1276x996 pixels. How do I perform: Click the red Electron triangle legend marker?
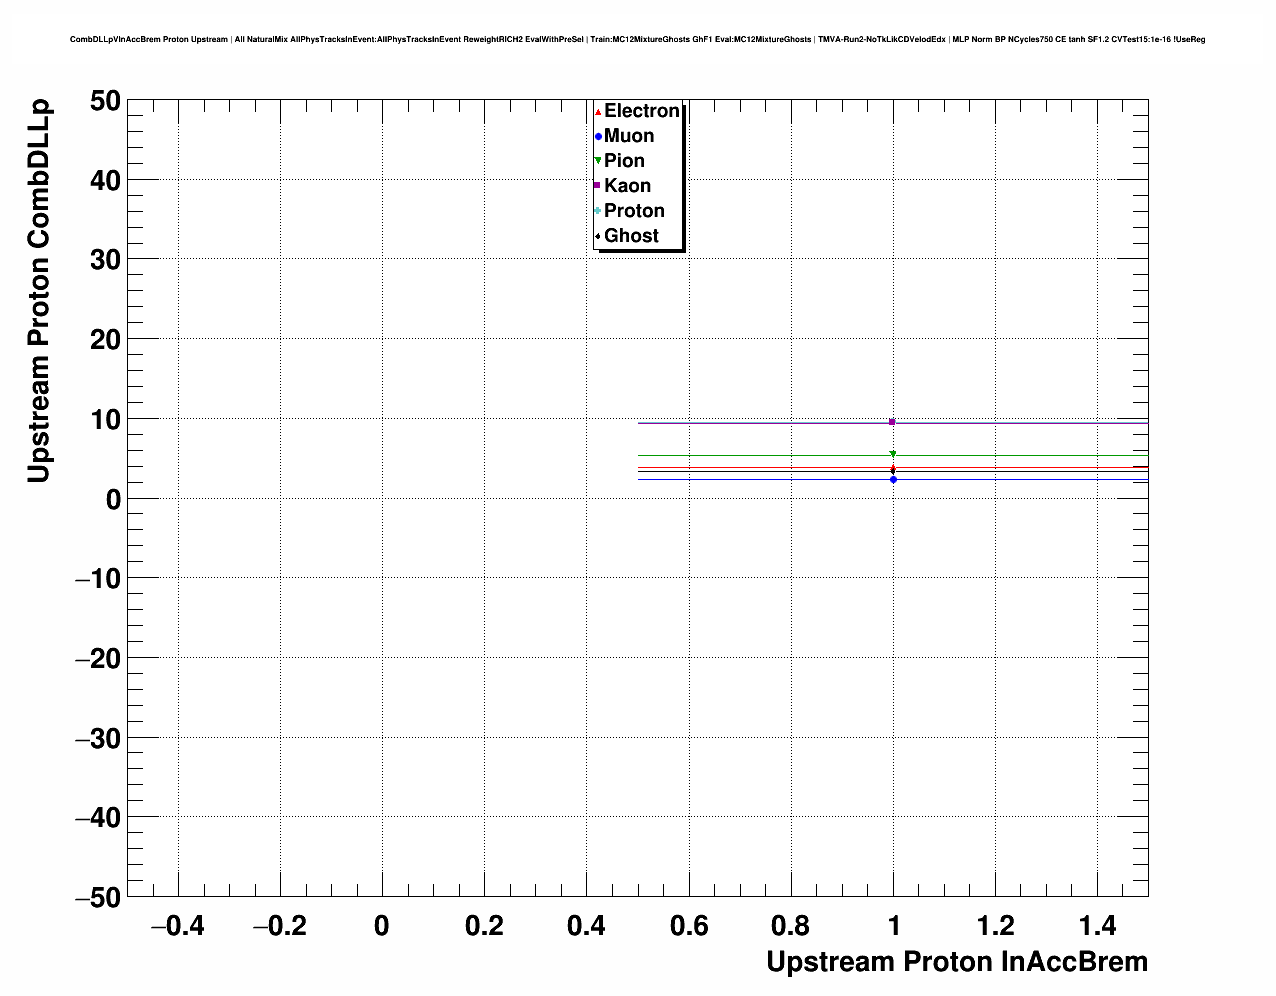click(598, 112)
